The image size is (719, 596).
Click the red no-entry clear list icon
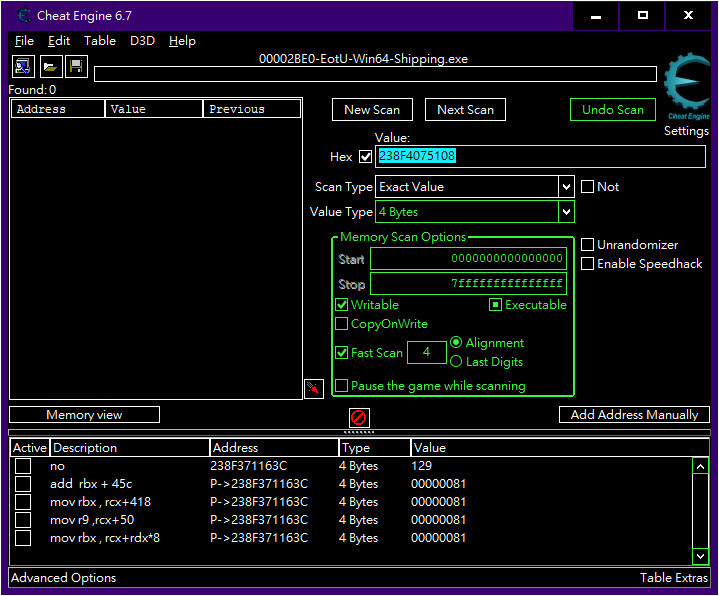pyautogui.click(x=359, y=418)
